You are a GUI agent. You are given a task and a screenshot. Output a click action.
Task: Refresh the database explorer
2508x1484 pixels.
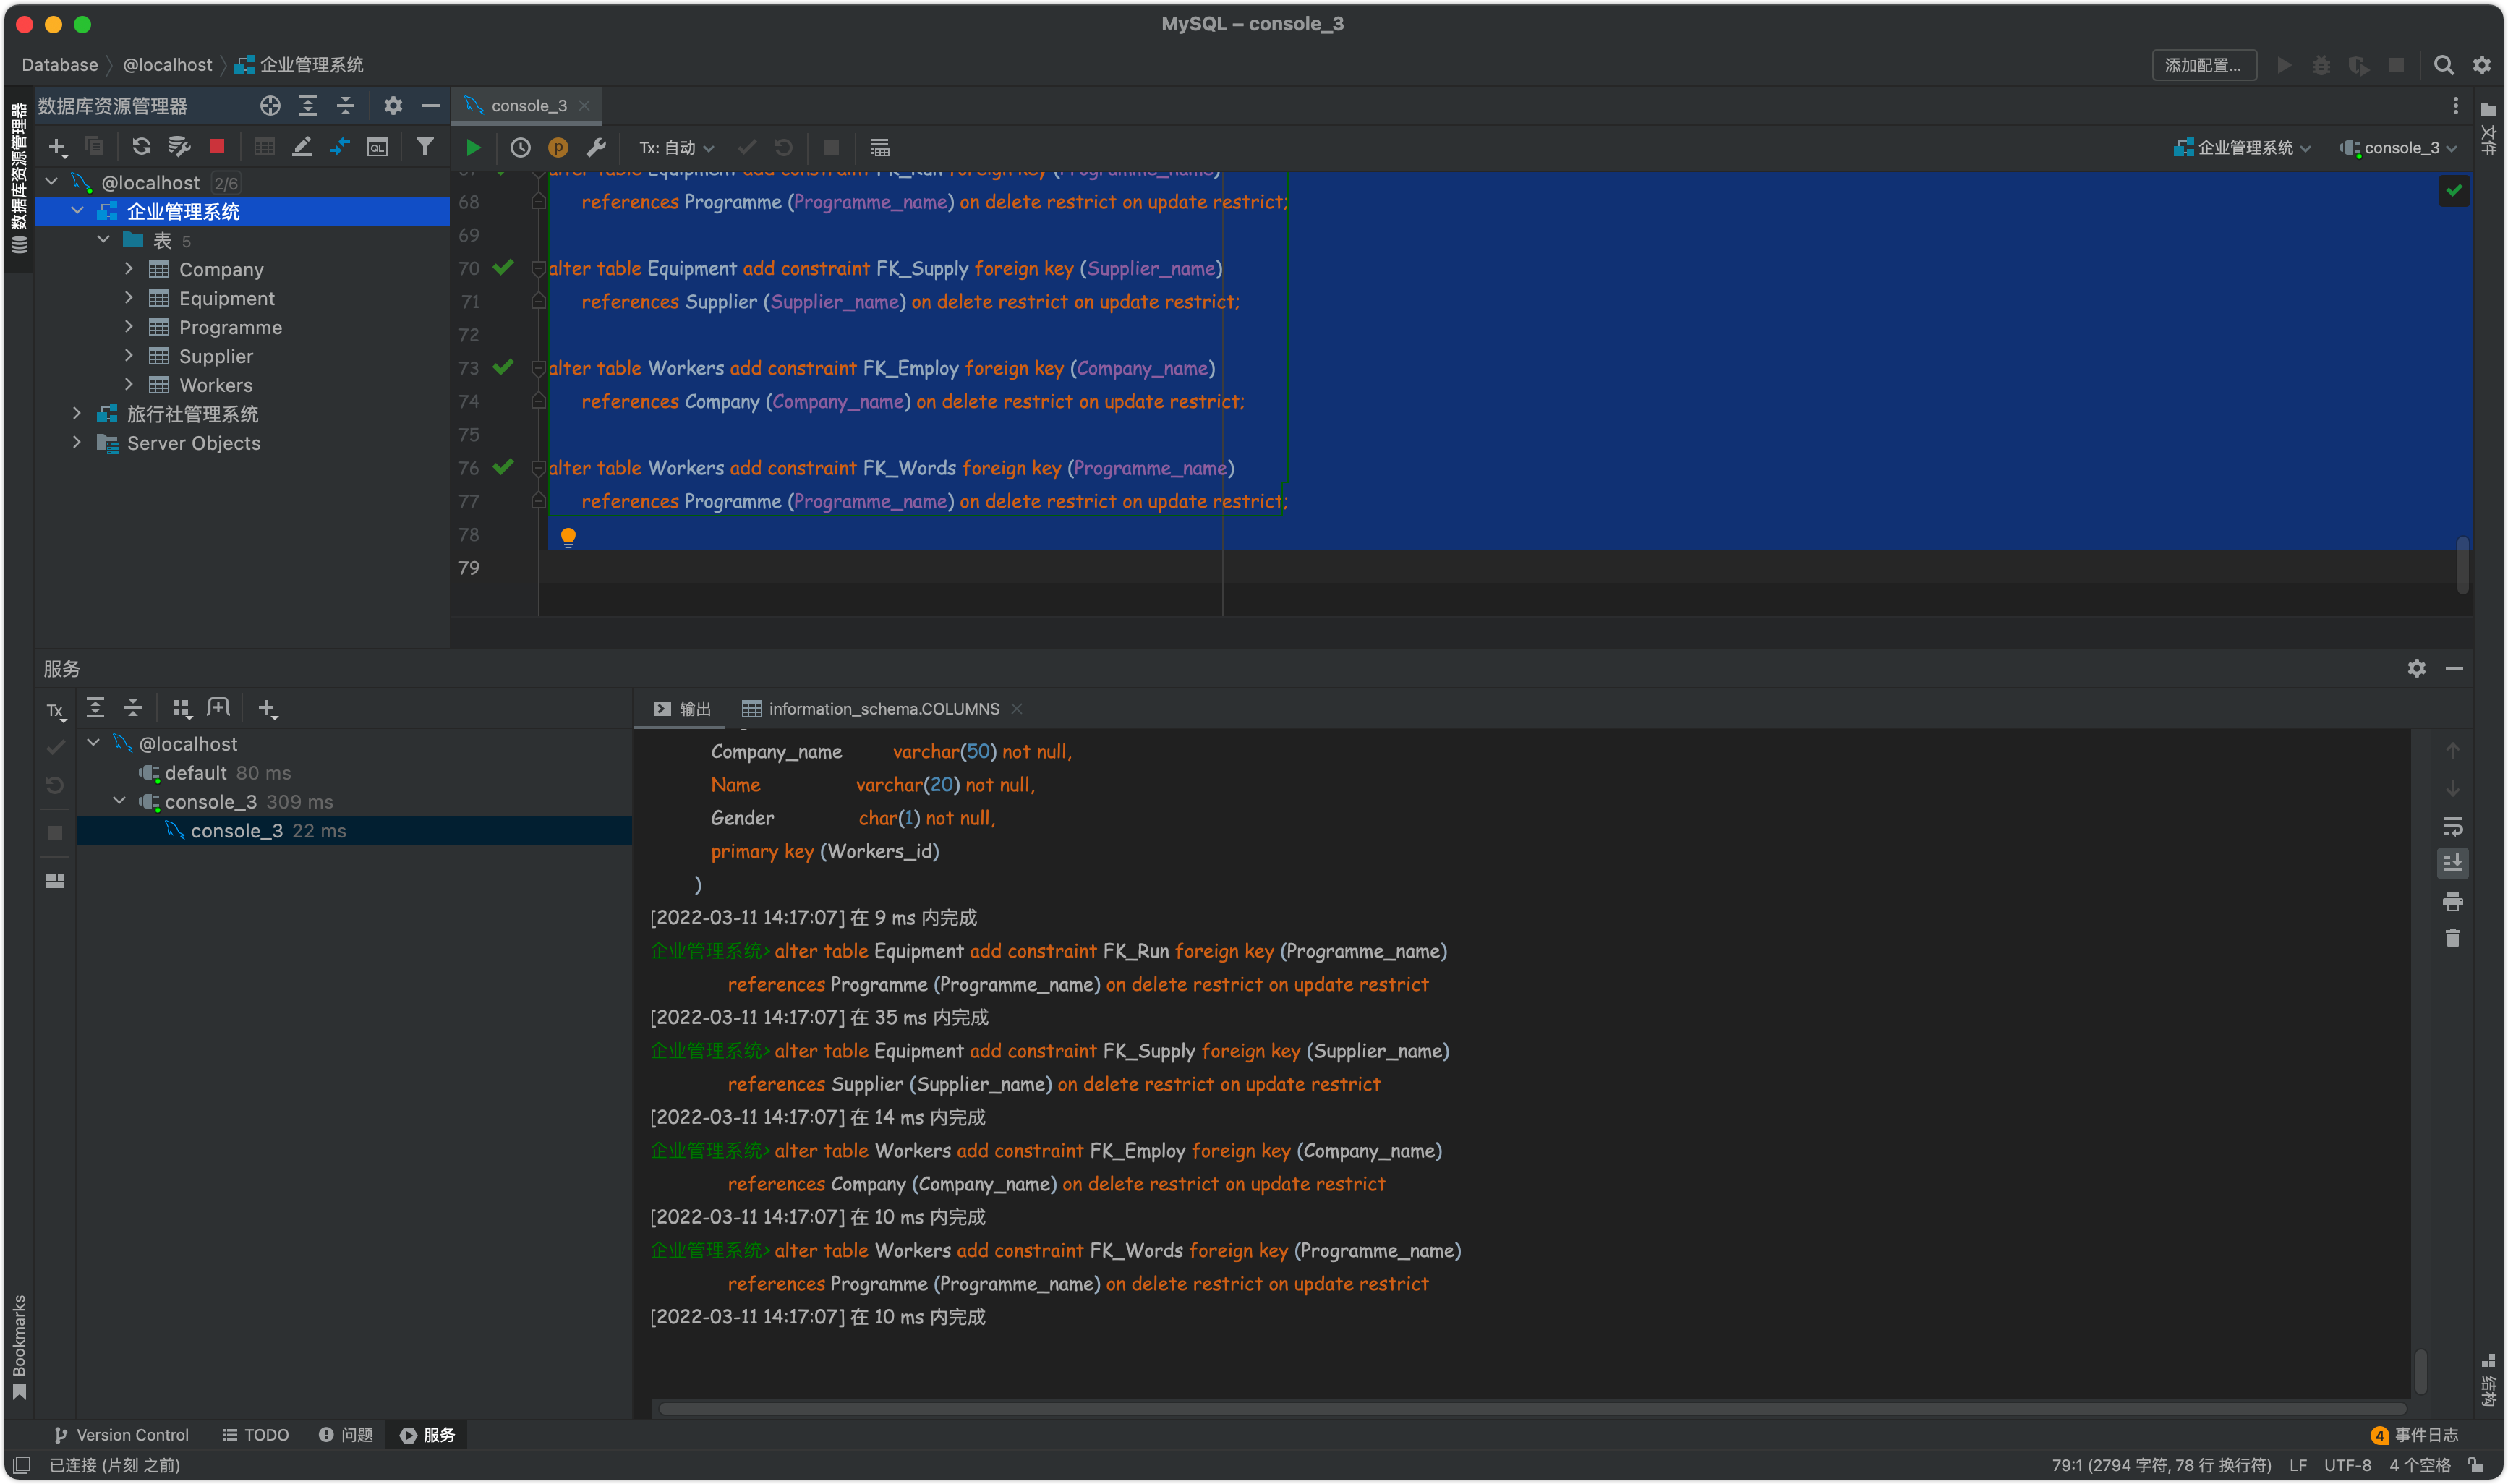[x=141, y=147]
